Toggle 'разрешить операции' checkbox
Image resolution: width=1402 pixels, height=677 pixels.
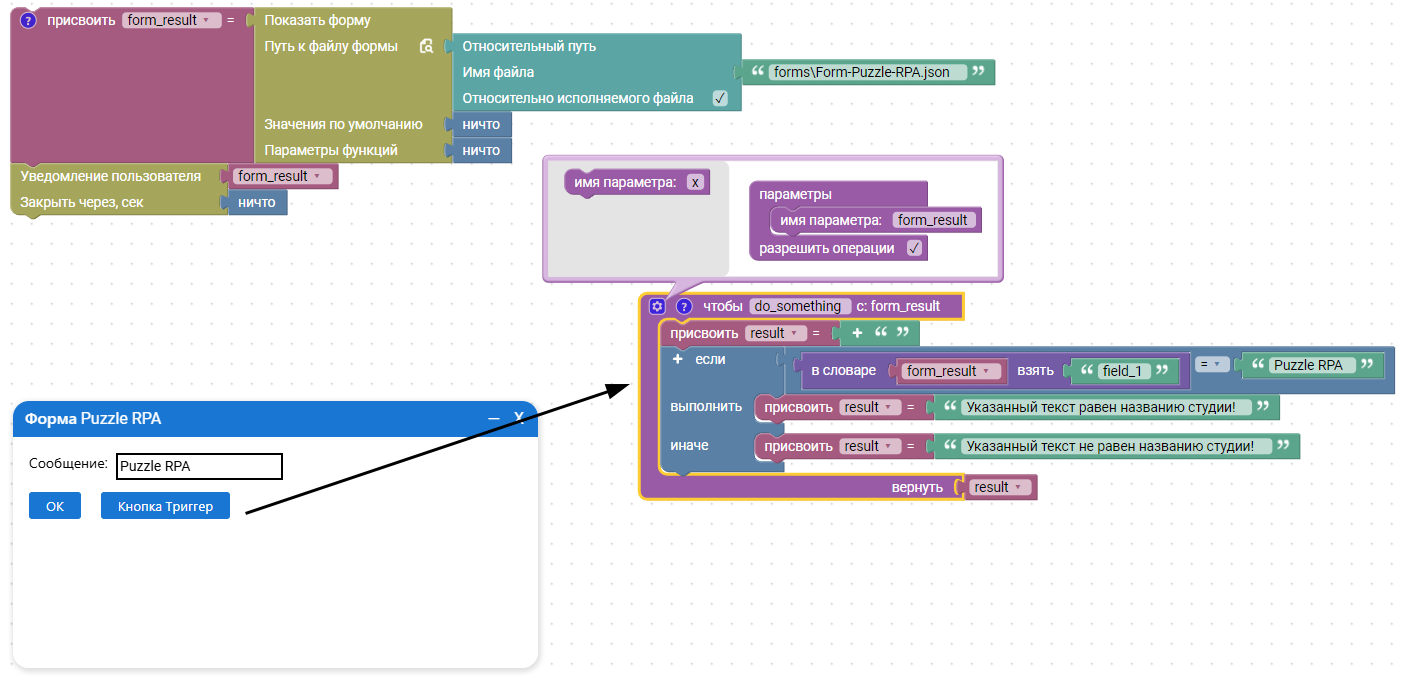(914, 248)
